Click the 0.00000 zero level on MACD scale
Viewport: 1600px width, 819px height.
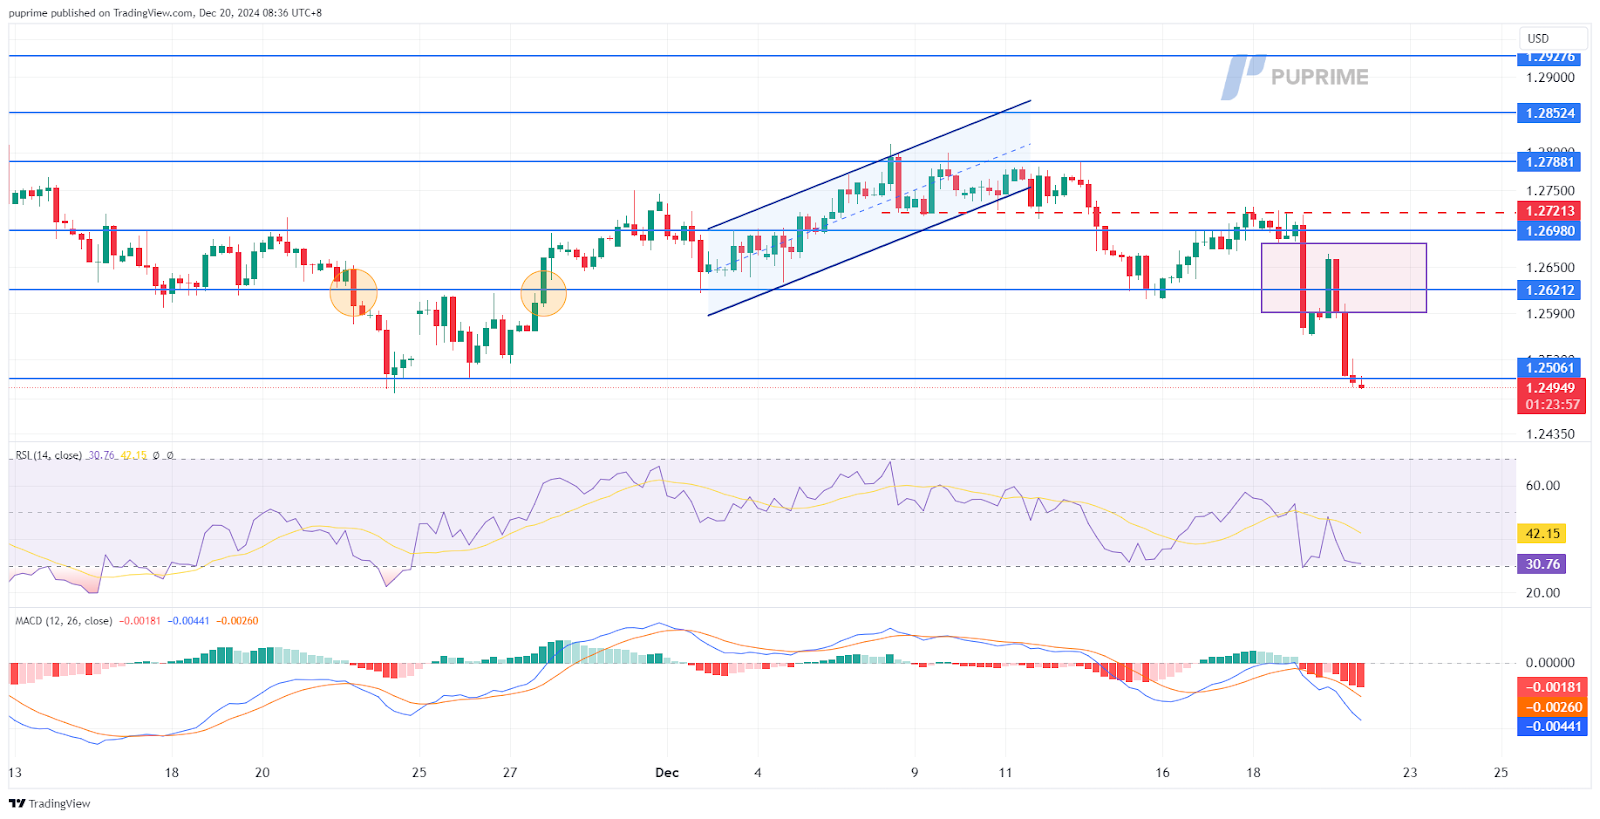[1550, 662]
